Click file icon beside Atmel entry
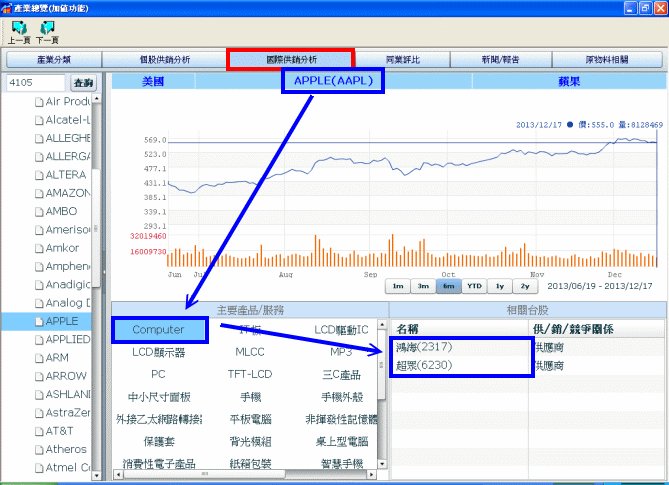The image size is (669, 485). (x=39, y=468)
